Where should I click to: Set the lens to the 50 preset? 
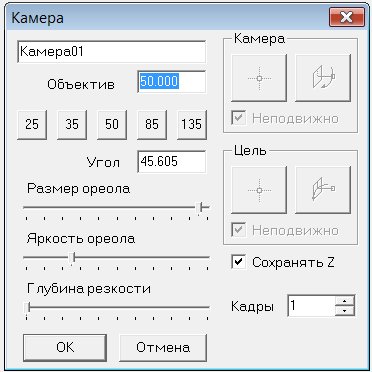(112, 125)
